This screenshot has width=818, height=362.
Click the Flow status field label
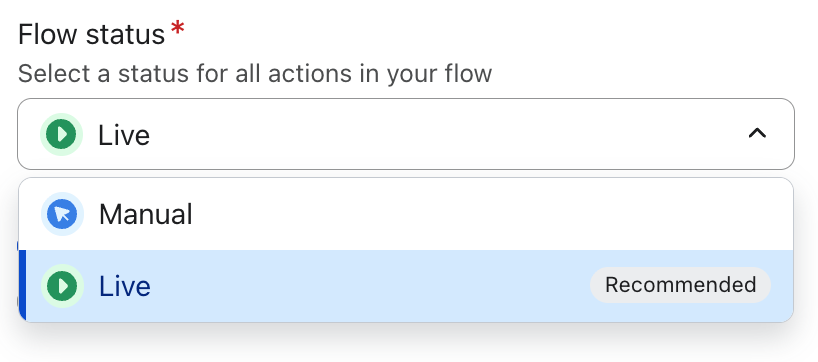pyautogui.click(x=92, y=35)
